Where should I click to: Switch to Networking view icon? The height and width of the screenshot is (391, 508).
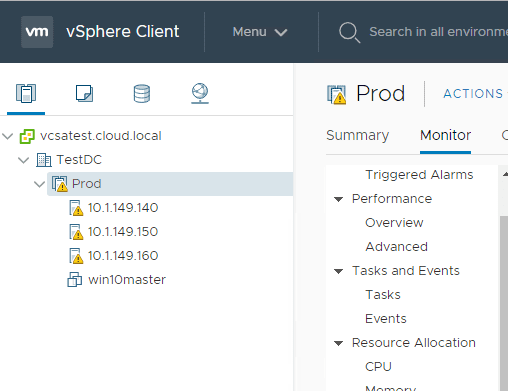point(200,93)
